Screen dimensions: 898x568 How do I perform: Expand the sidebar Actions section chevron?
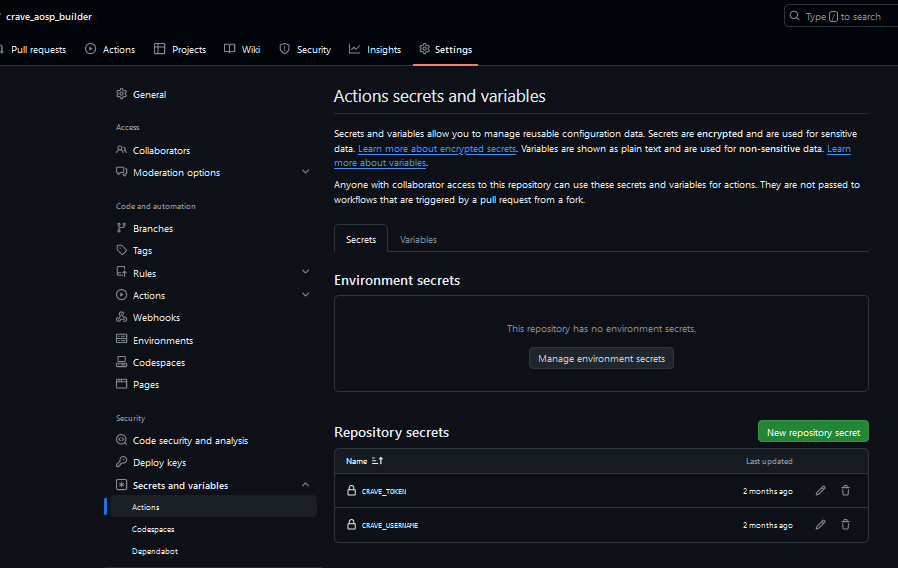tap(306, 294)
